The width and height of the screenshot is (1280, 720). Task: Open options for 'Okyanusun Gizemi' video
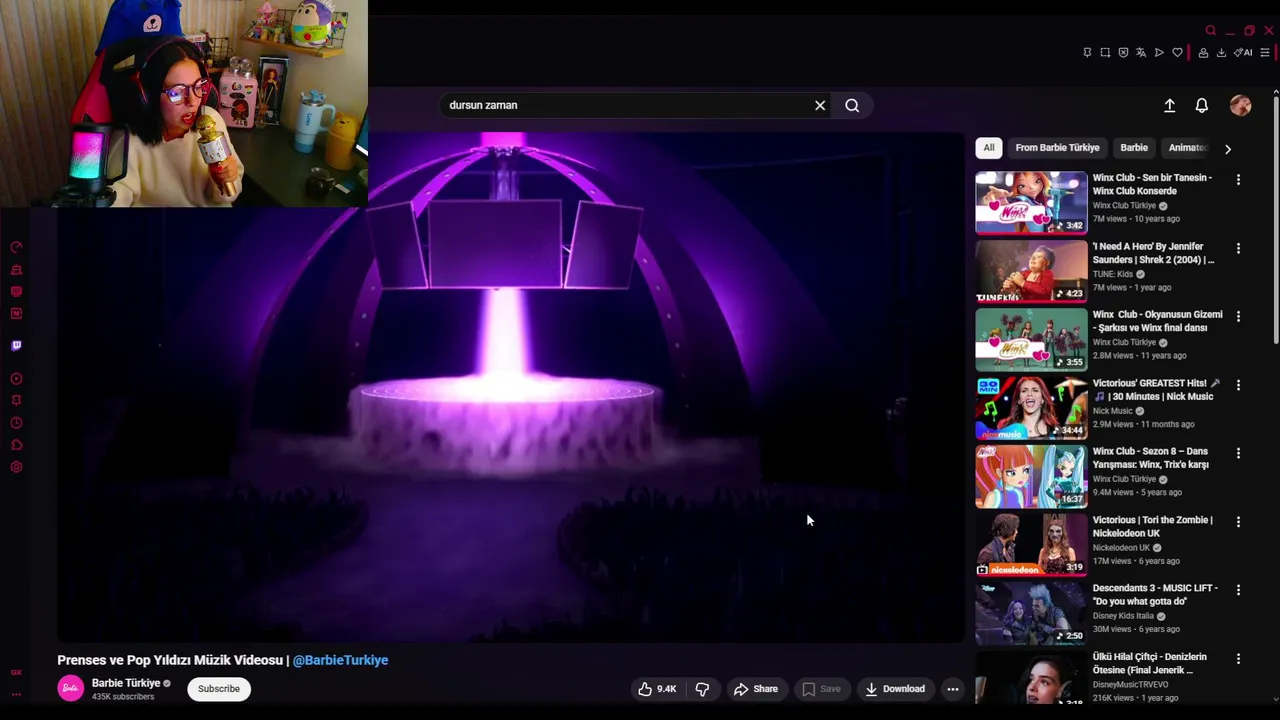pyautogui.click(x=1238, y=317)
